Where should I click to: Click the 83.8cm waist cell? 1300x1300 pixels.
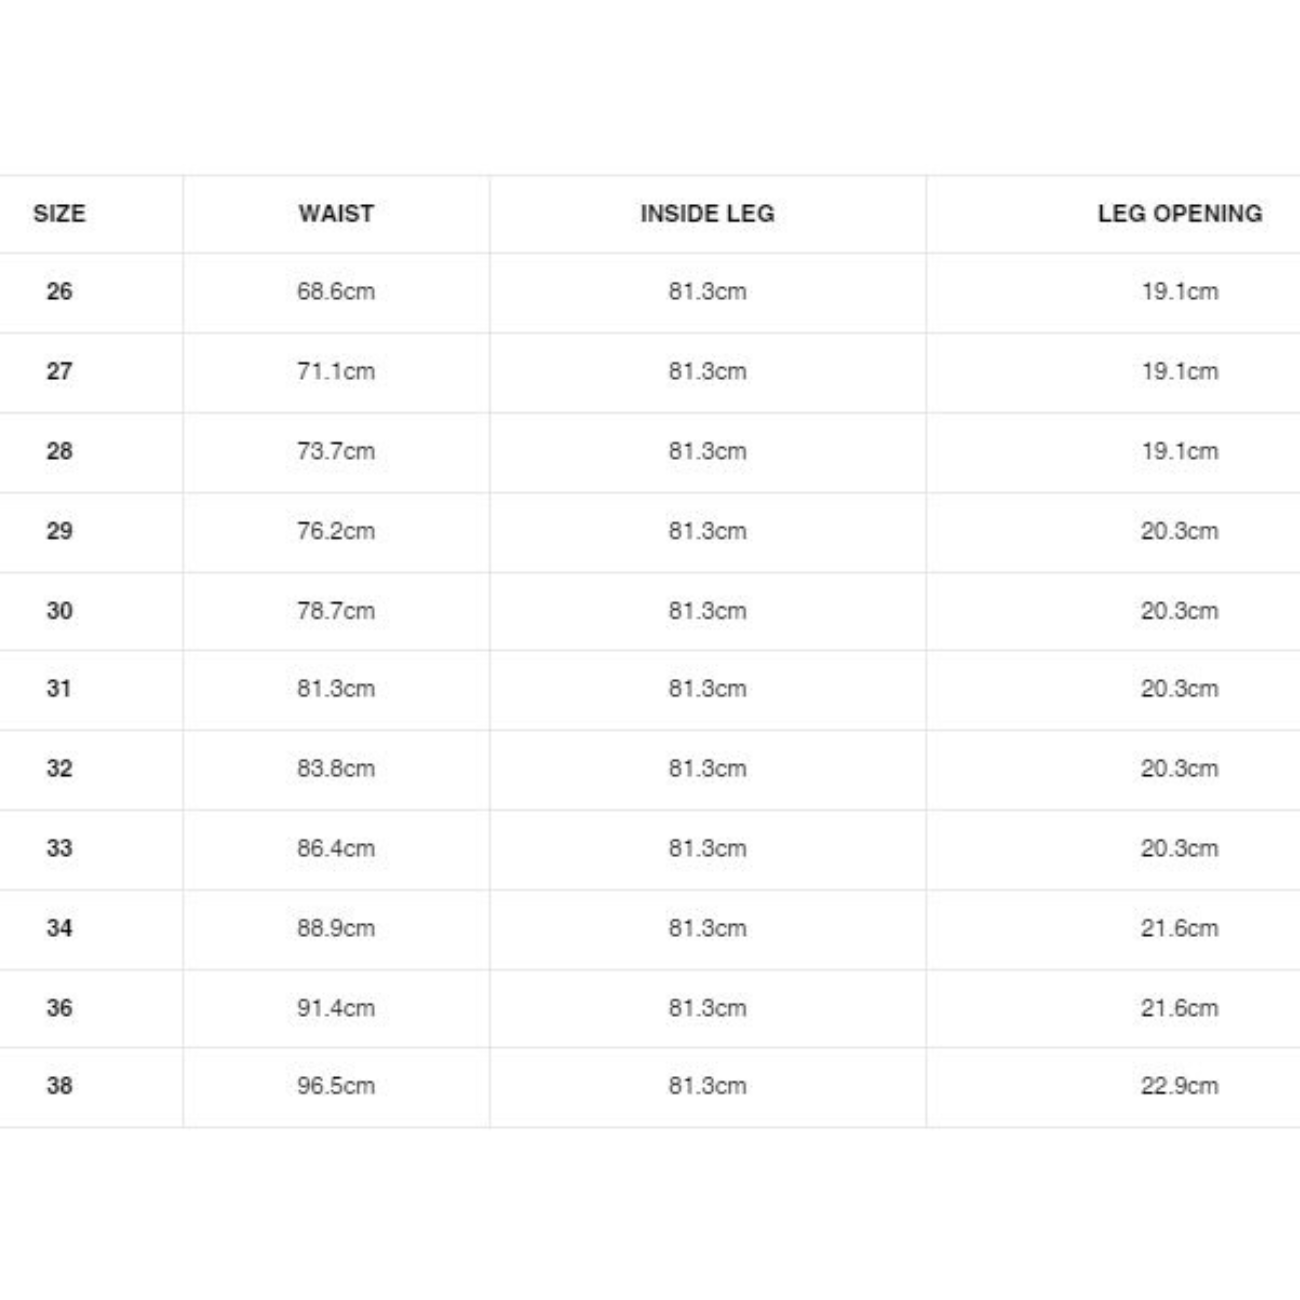(336, 769)
